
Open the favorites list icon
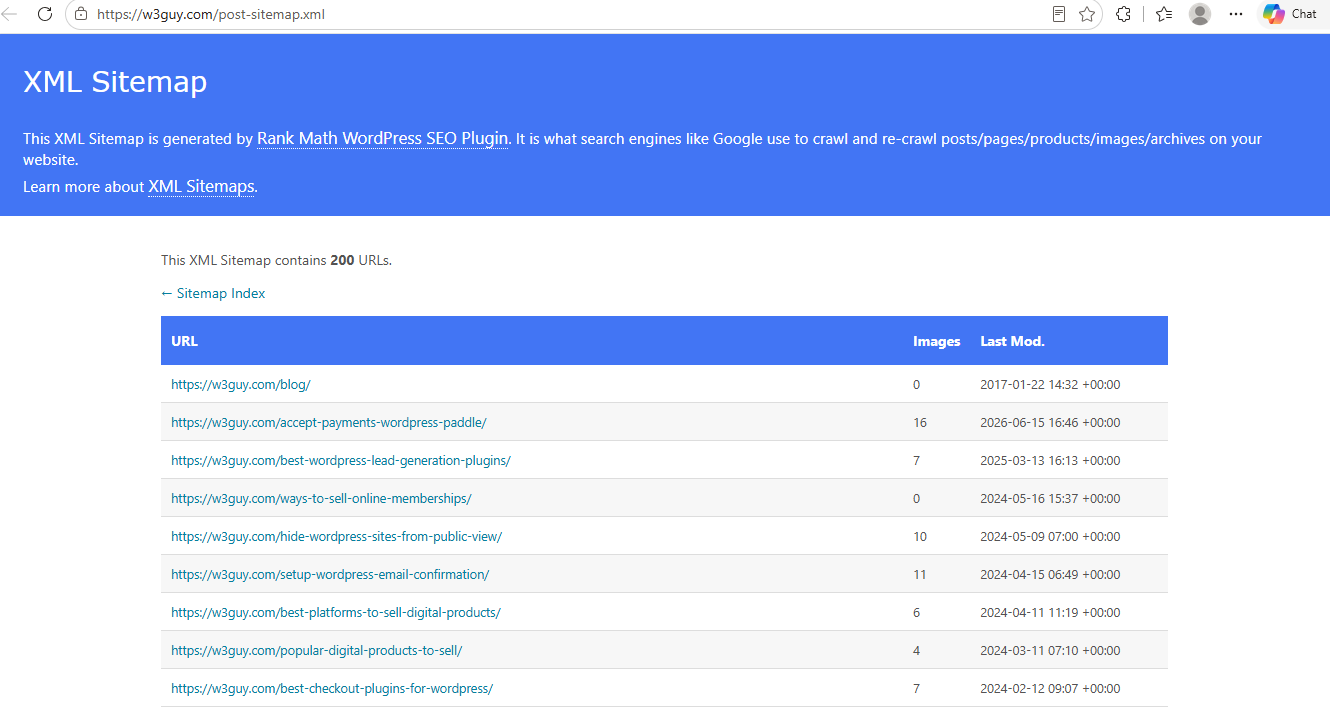[1164, 14]
